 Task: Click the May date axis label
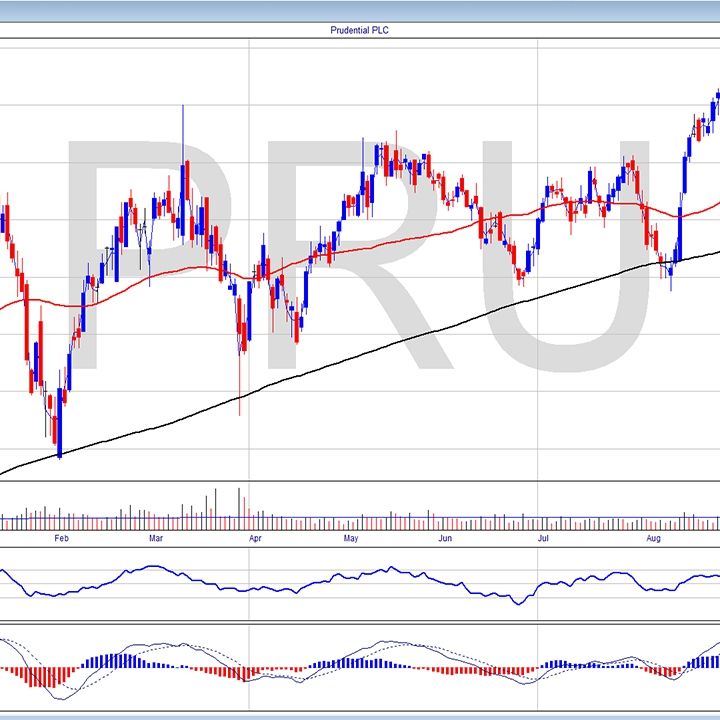point(350,539)
